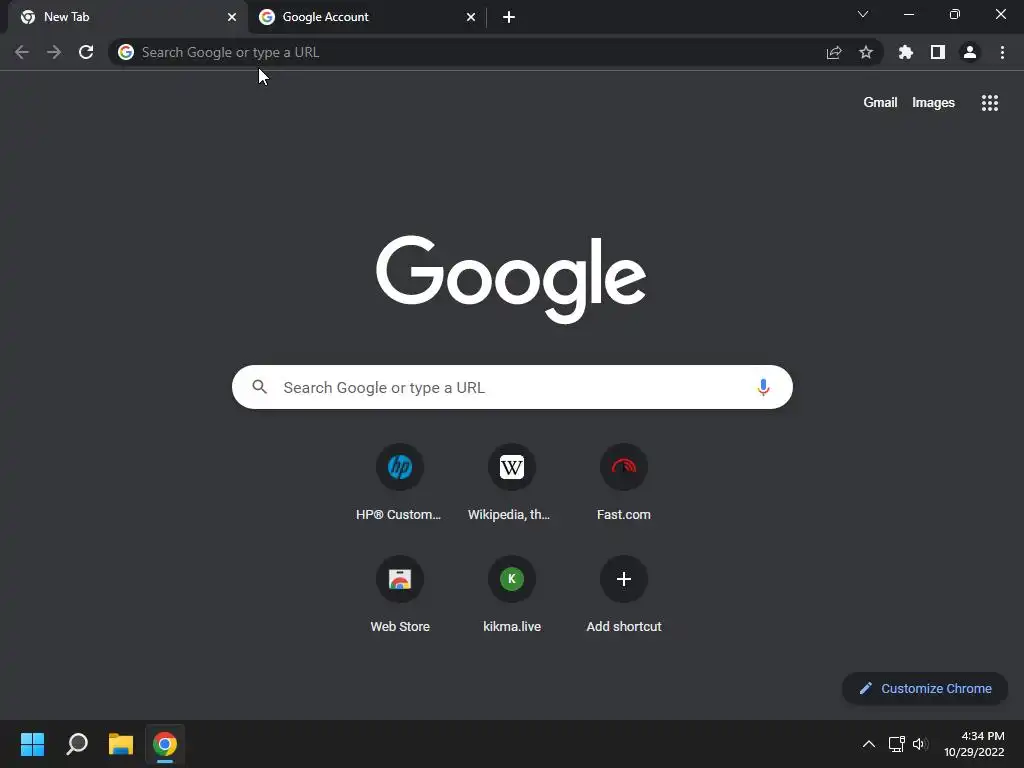This screenshot has width=1024, height=768.
Task: Open the Fast.com shortcut
Action: click(x=624, y=483)
